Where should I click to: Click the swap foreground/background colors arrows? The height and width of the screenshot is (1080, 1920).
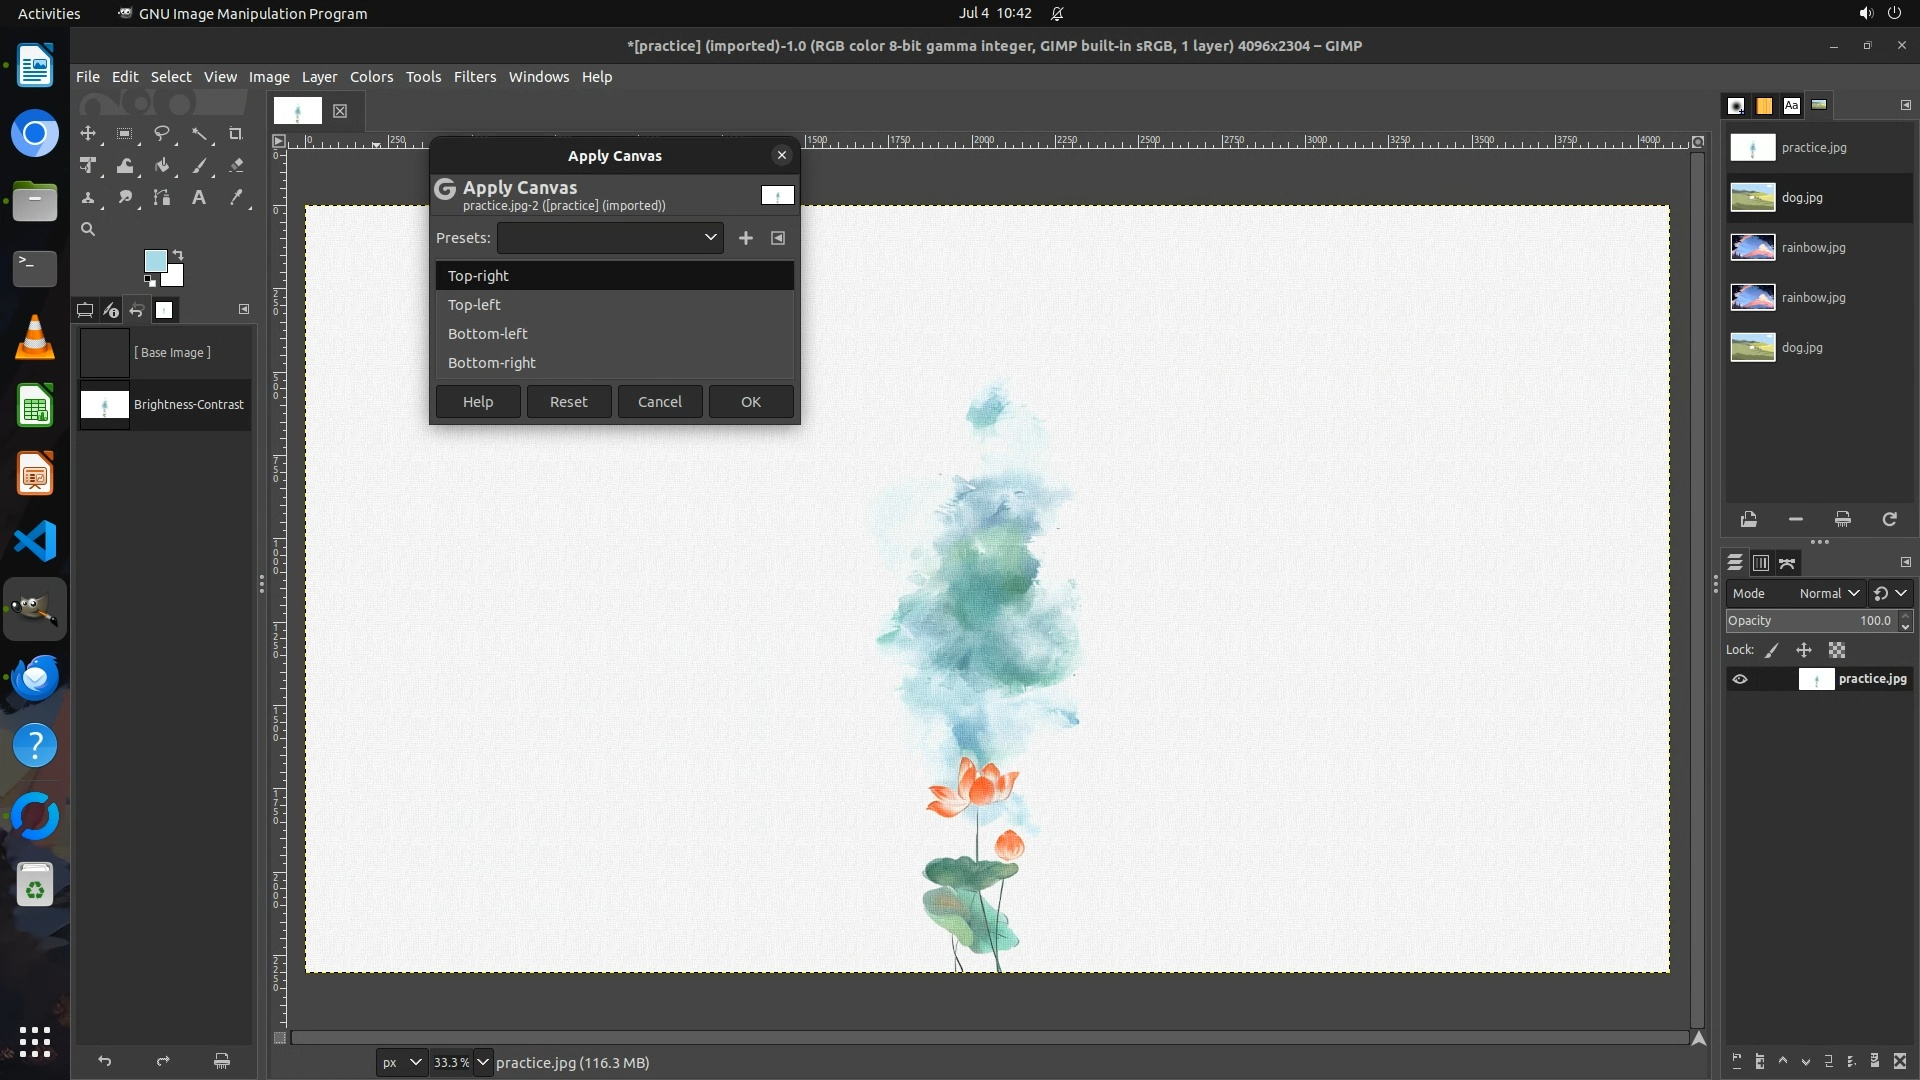pyautogui.click(x=178, y=254)
